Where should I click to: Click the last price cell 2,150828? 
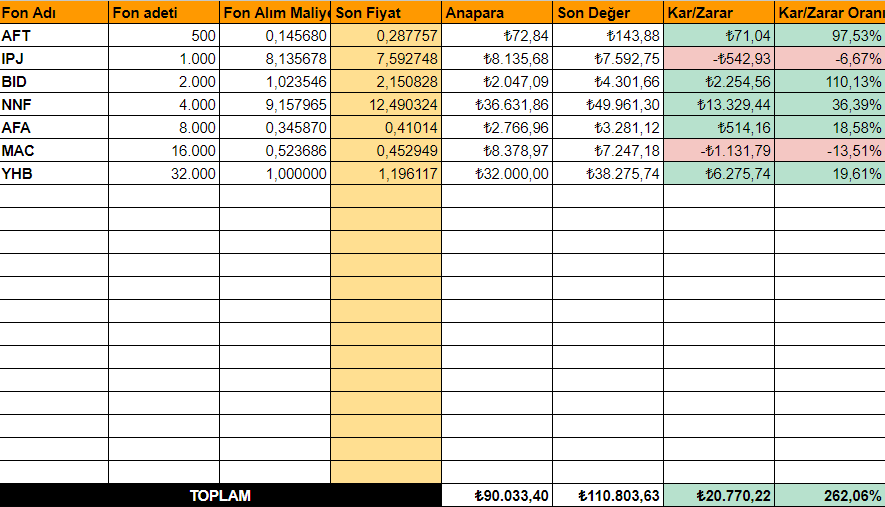coord(386,82)
